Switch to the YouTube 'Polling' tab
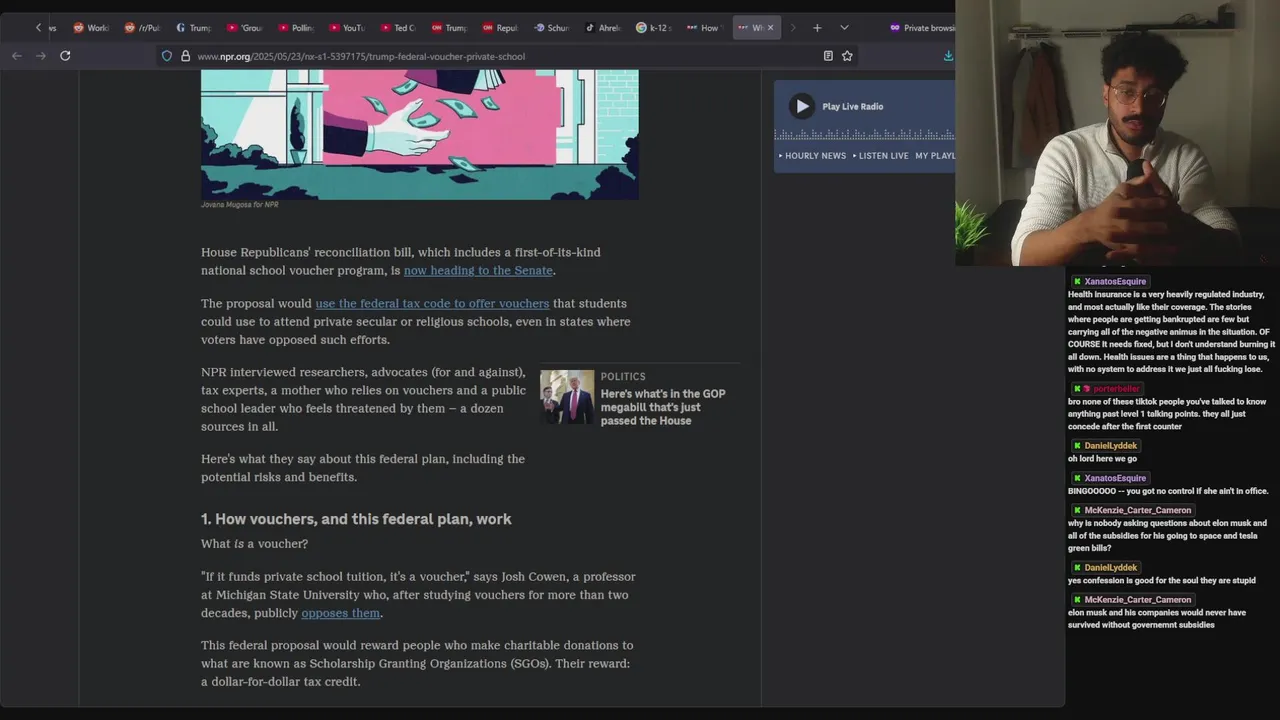The width and height of the screenshot is (1280, 720). click(x=295, y=28)
